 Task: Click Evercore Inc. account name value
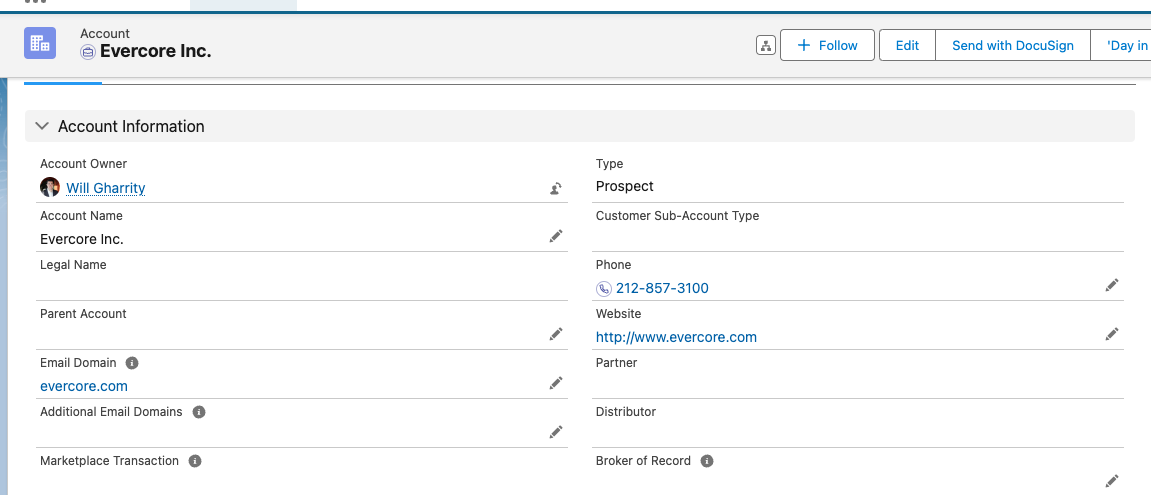tap(81, 239)
